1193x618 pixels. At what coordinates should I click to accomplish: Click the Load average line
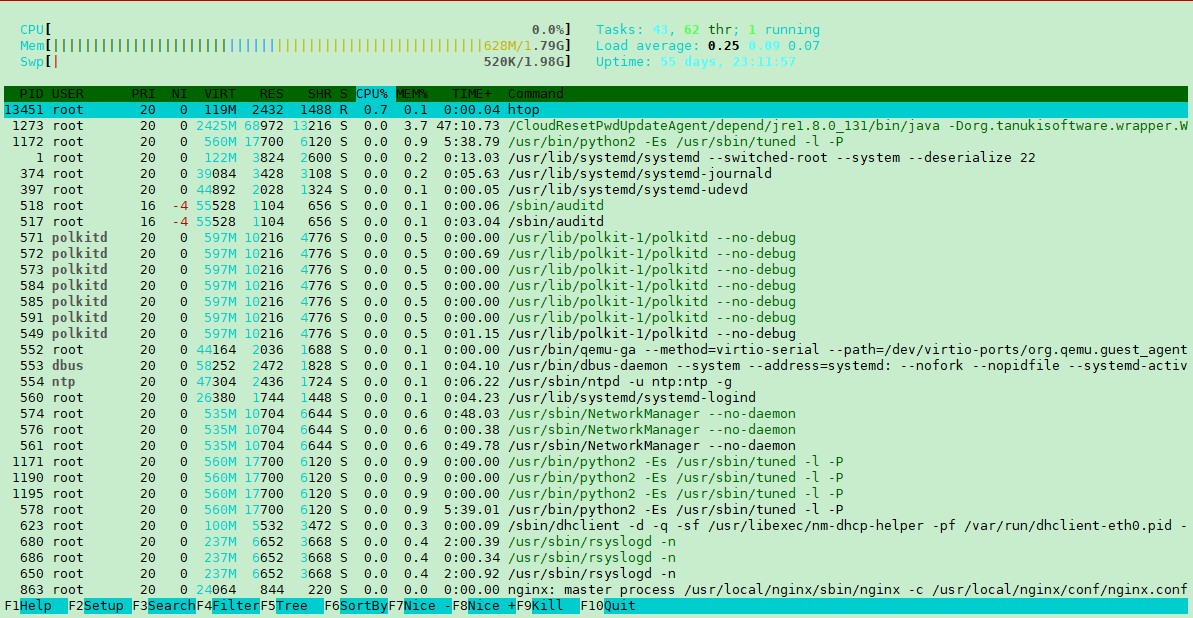point(708,46)
